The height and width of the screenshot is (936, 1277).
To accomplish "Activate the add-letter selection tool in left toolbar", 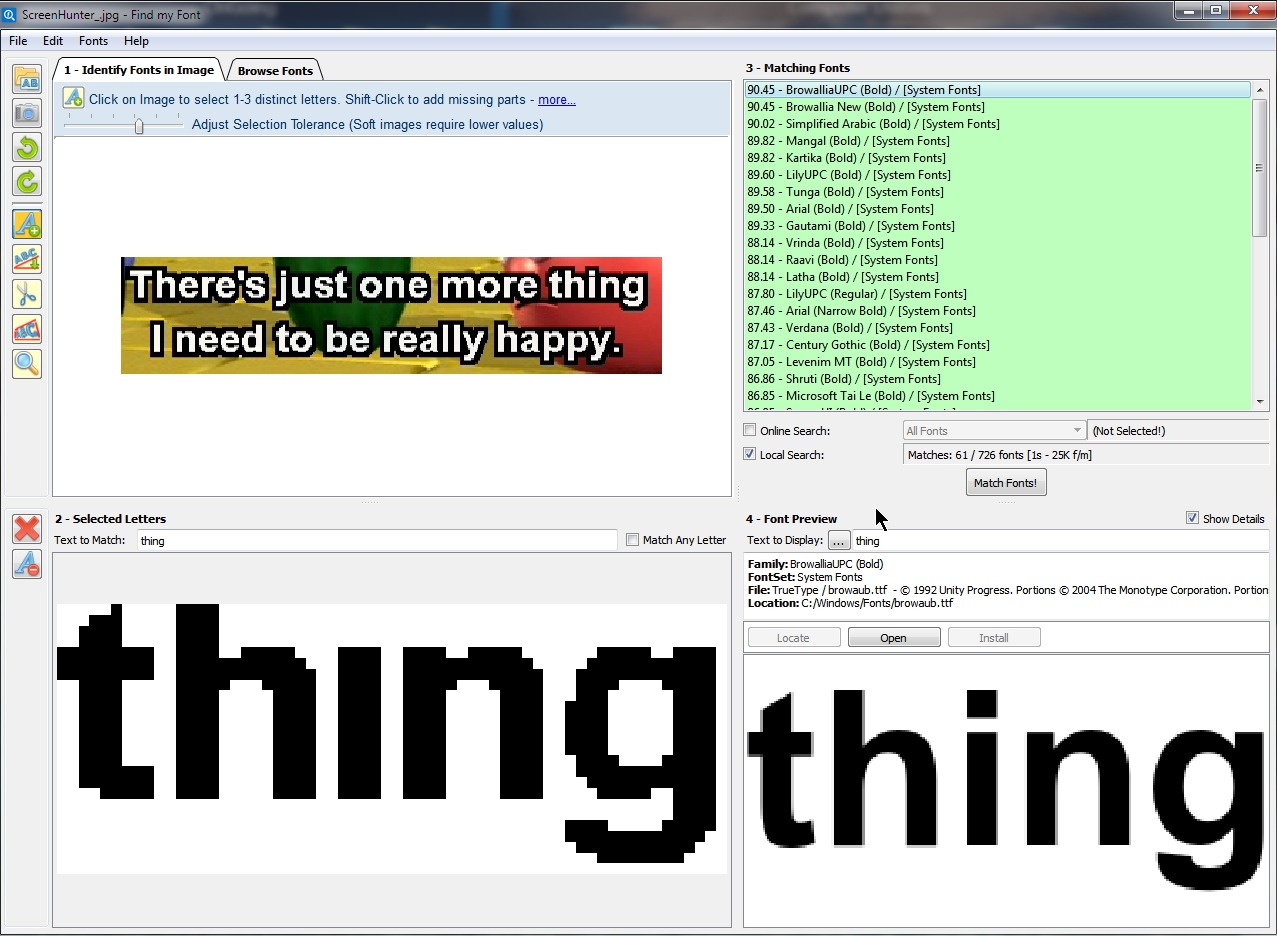I will [x=27, y=224].
